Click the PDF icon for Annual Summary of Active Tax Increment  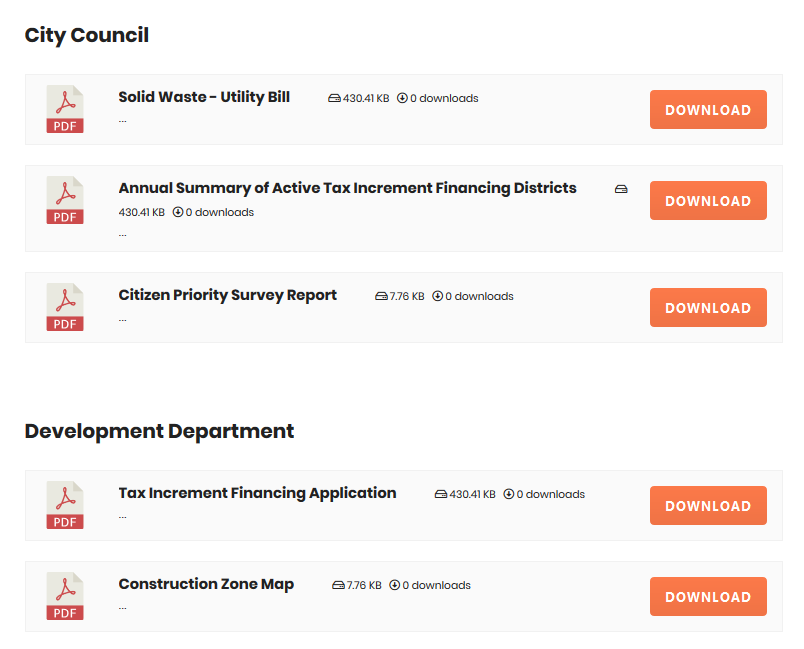tap(65, 200)
